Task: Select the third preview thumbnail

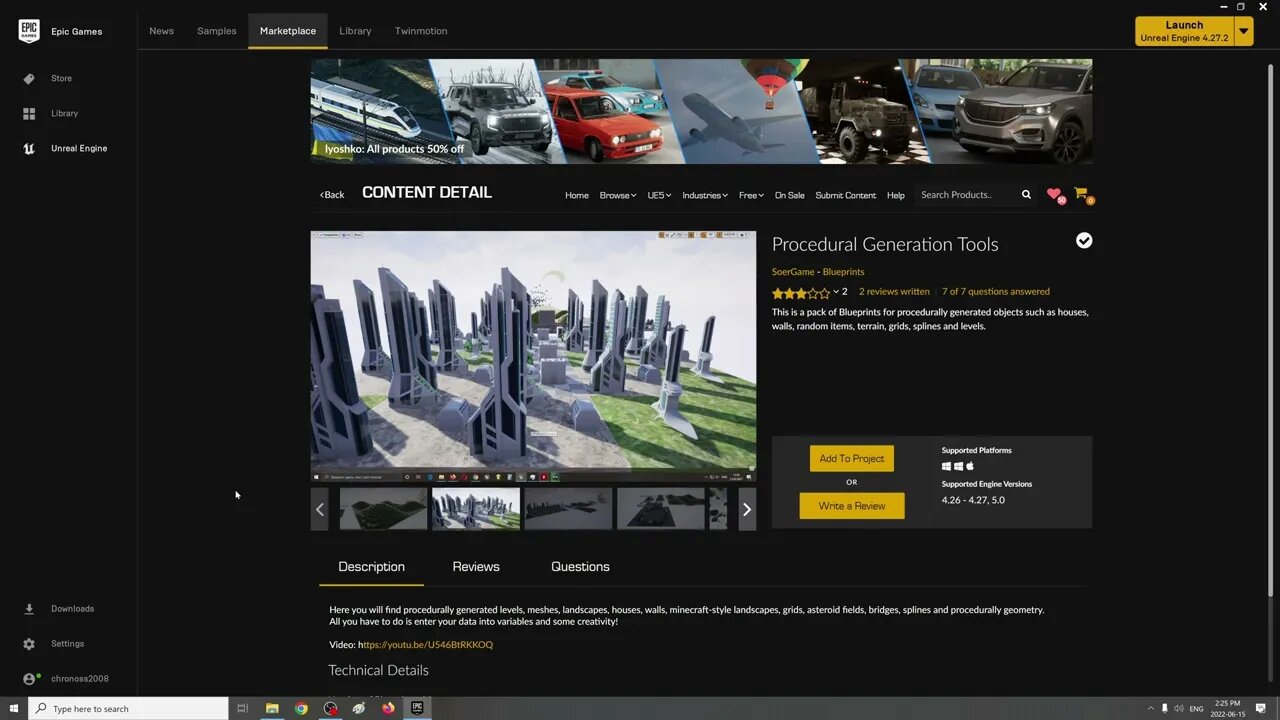Action: 568,509
